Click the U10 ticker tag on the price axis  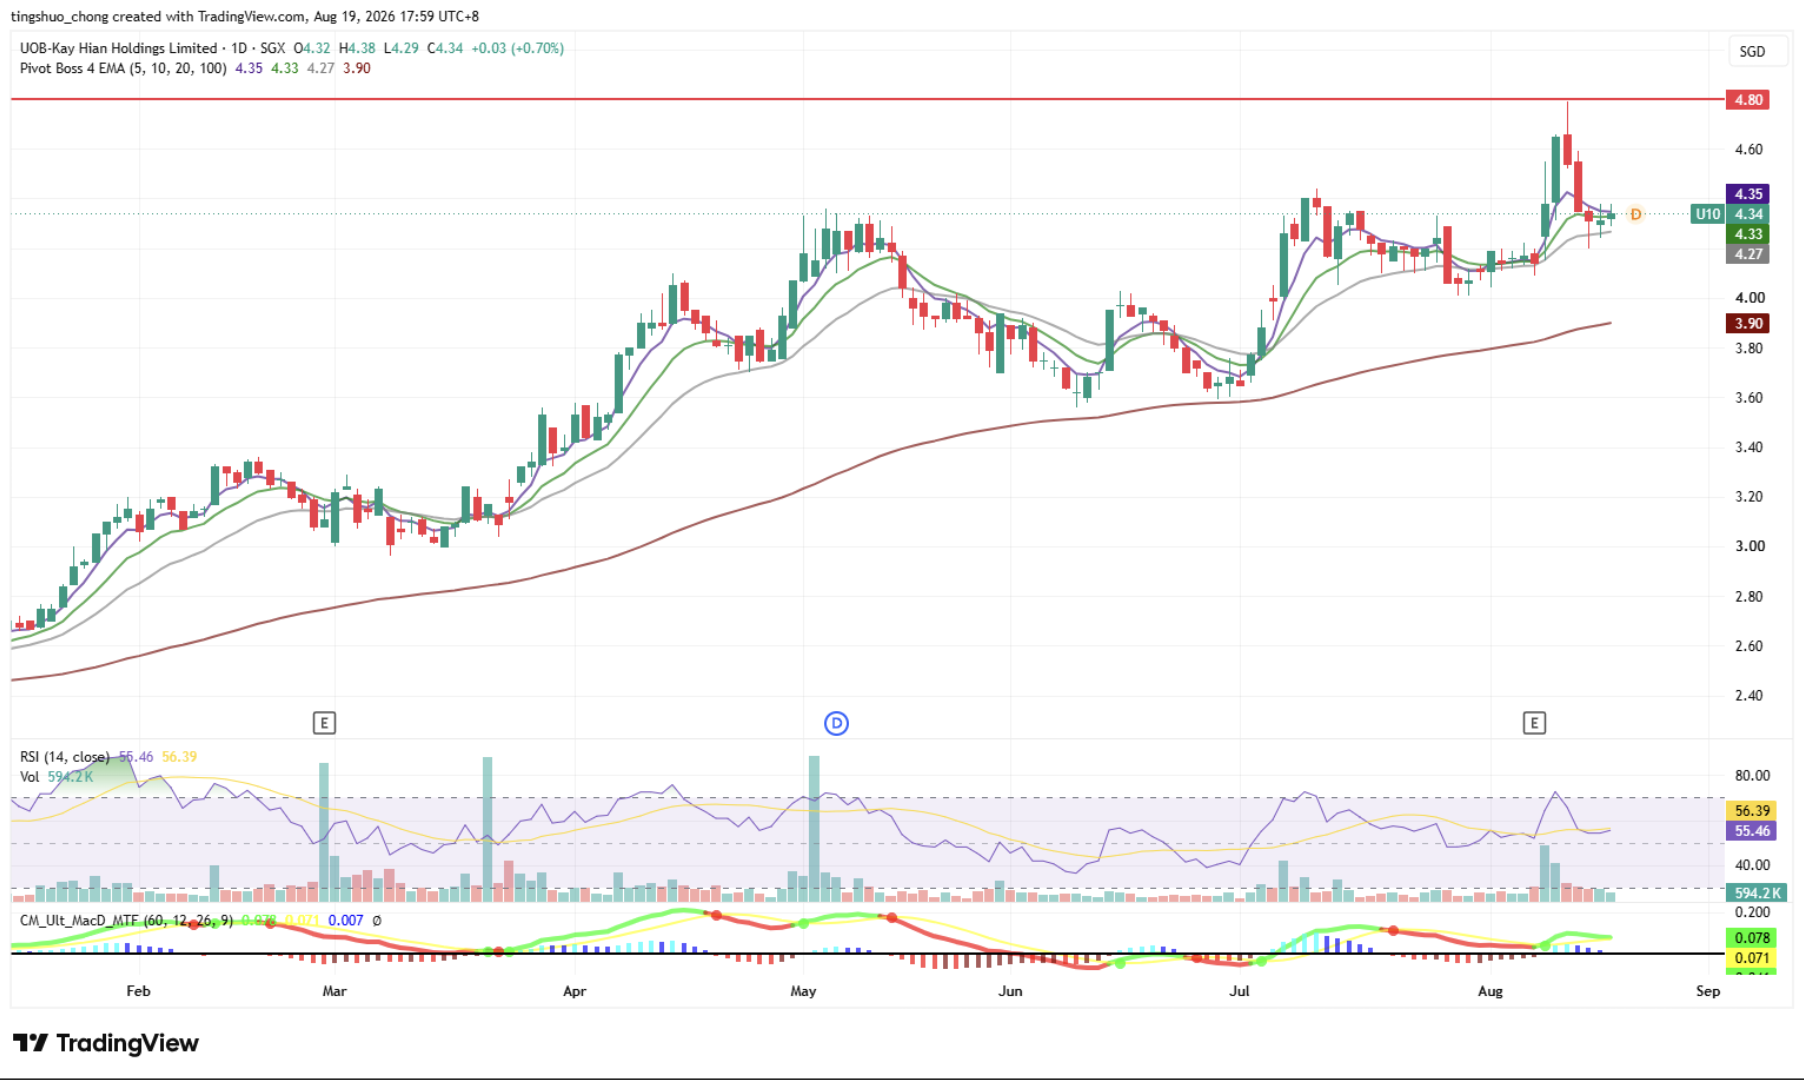(x=1708, y=214)
